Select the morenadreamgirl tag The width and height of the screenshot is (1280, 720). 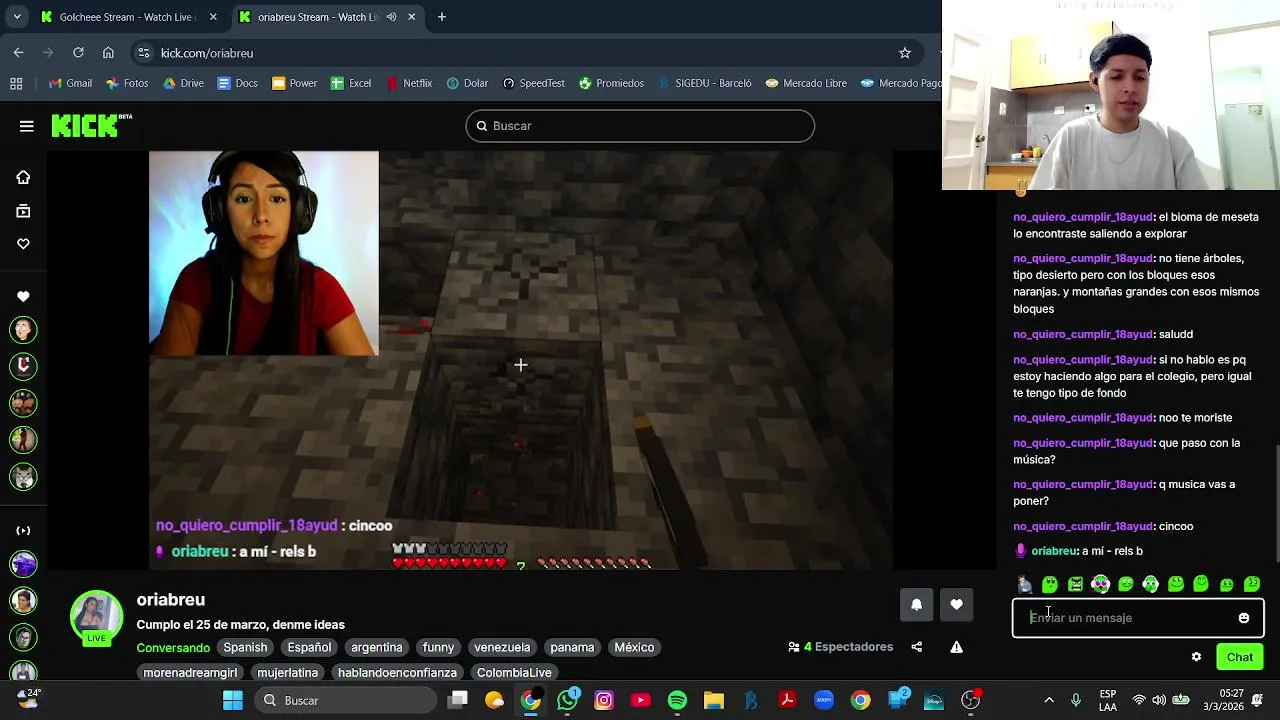(190, 673)
